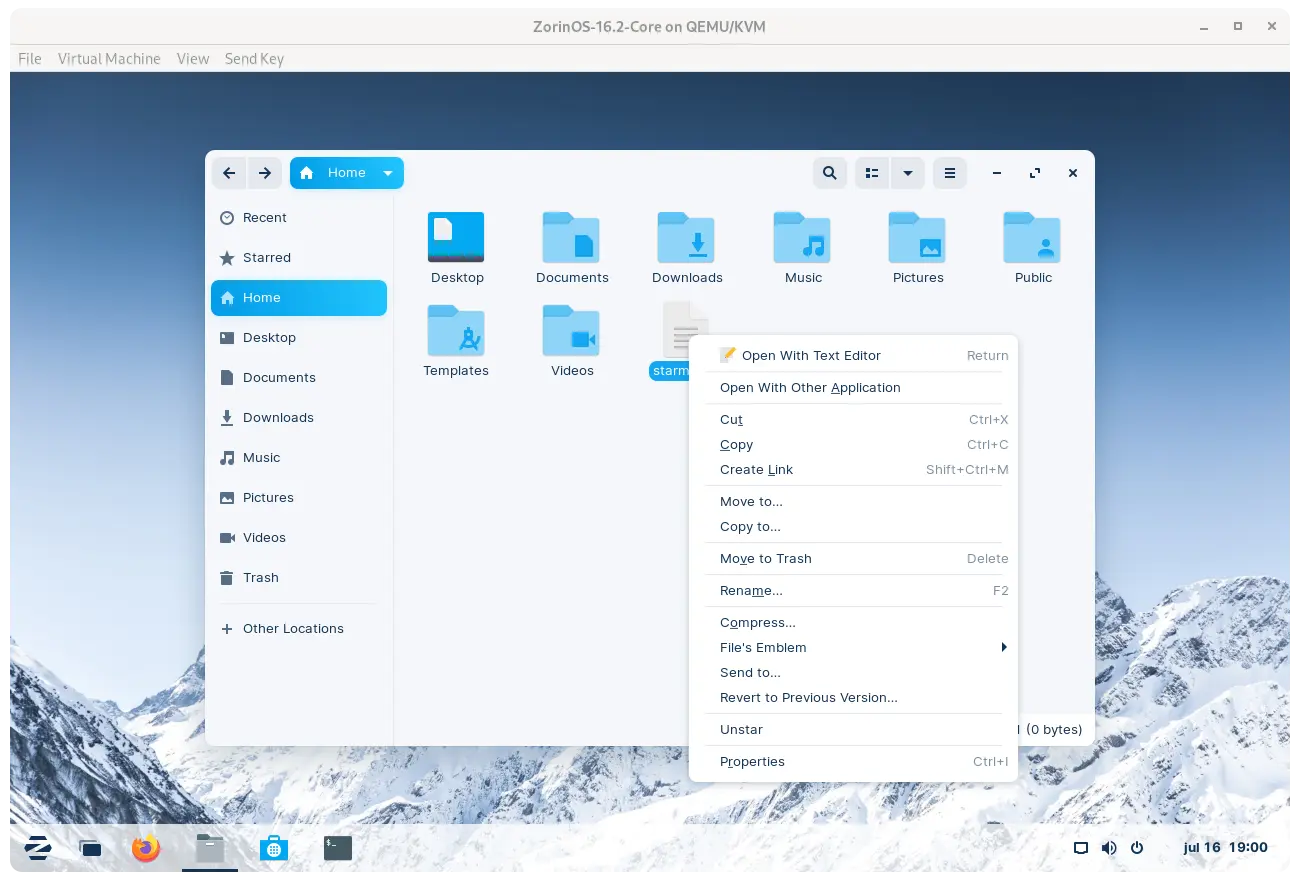
Task: Select the Public folder icon
Action: tap(1032, 237)
